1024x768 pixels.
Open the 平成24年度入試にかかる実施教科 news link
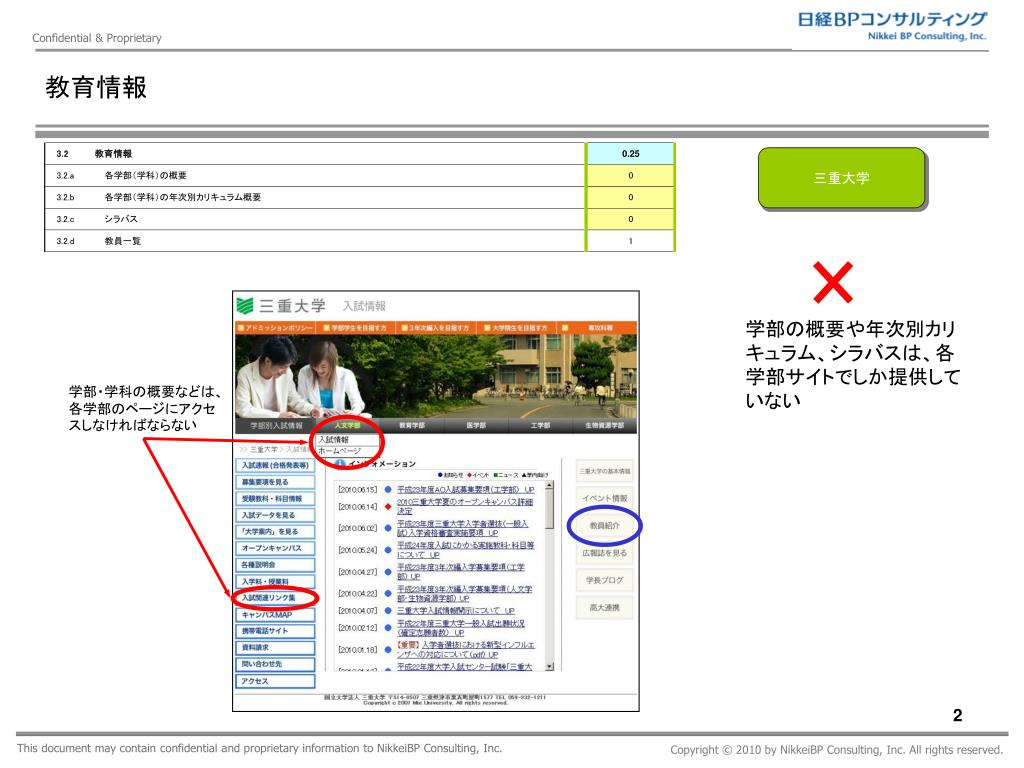(x=465, y=550)
